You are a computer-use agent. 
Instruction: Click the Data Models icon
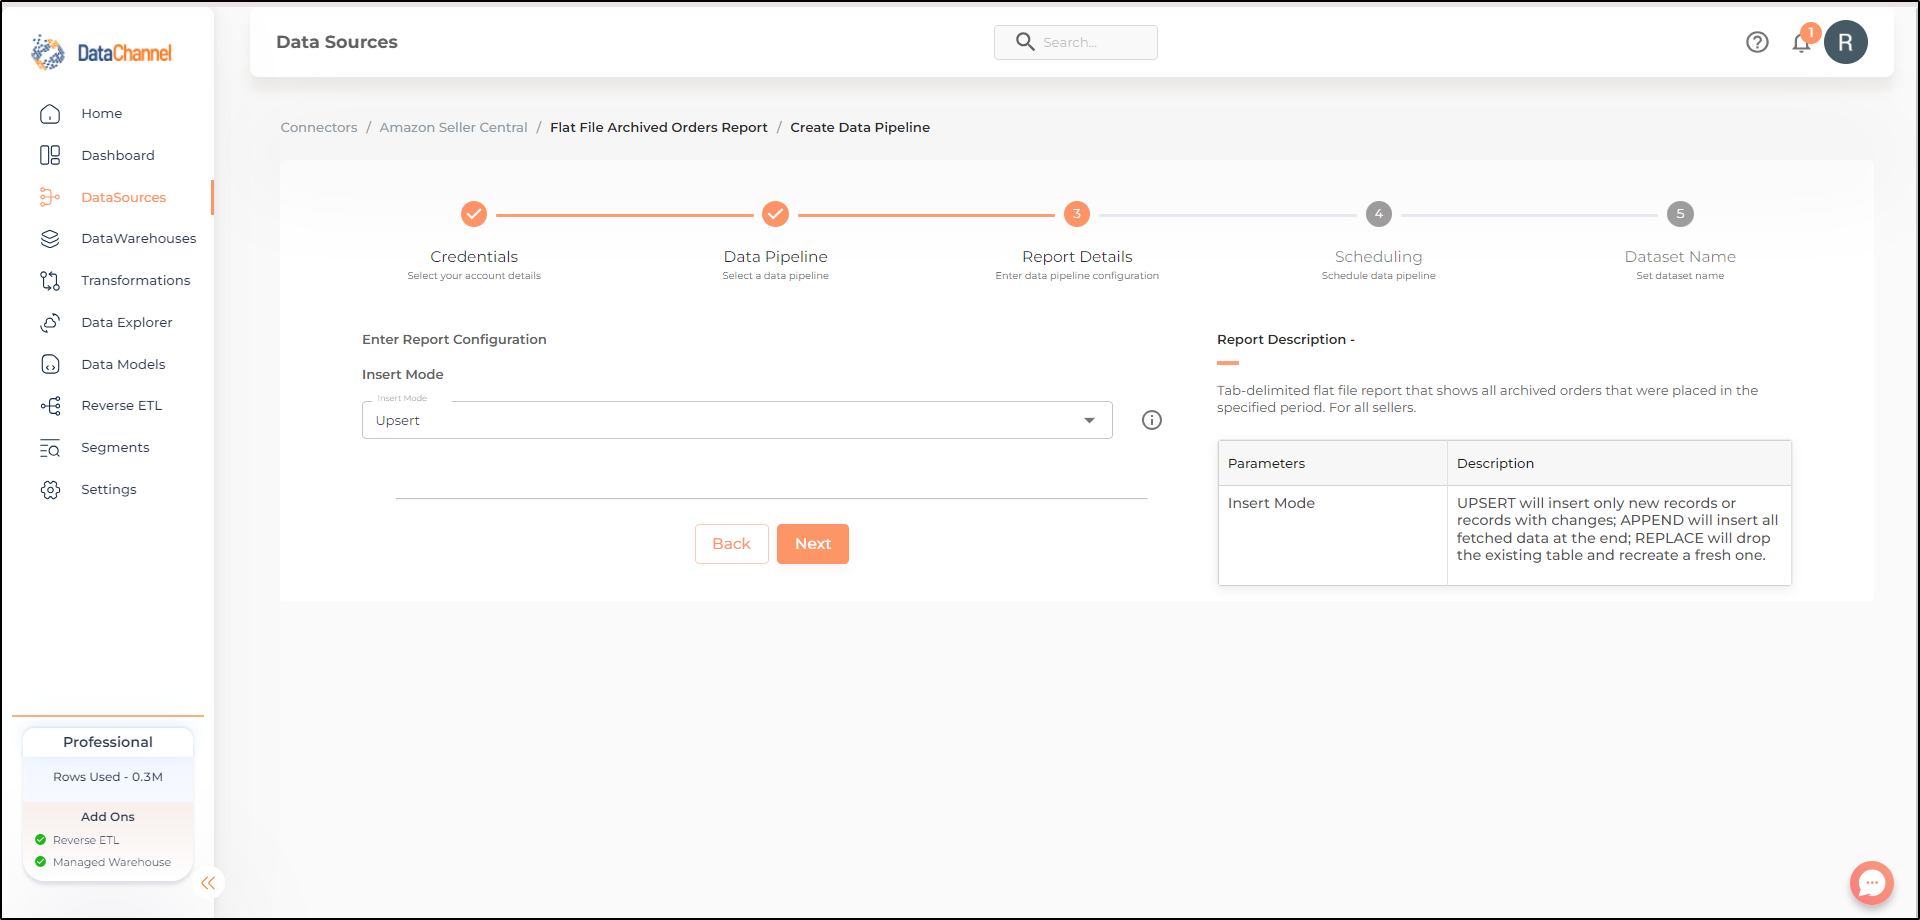(x=50, y=365)
